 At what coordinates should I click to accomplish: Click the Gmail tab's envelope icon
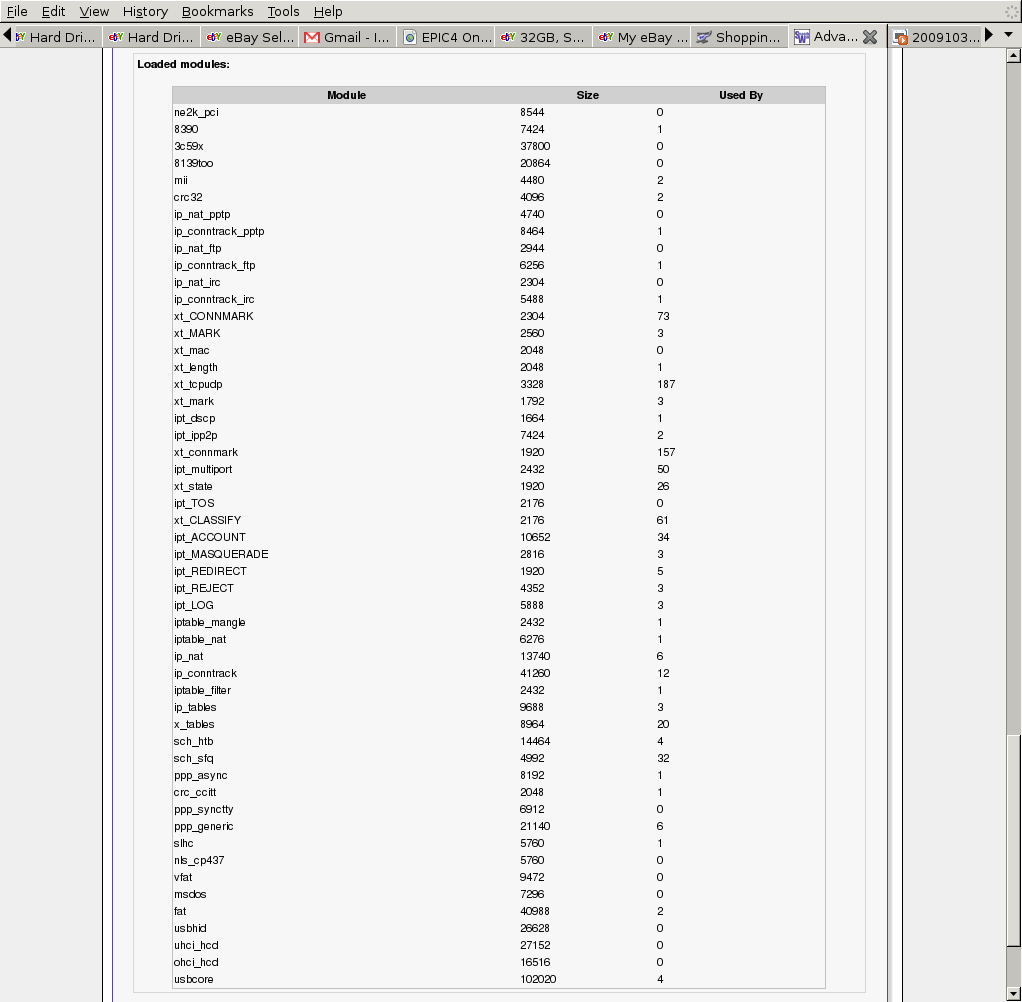click(x=312, y=37)
